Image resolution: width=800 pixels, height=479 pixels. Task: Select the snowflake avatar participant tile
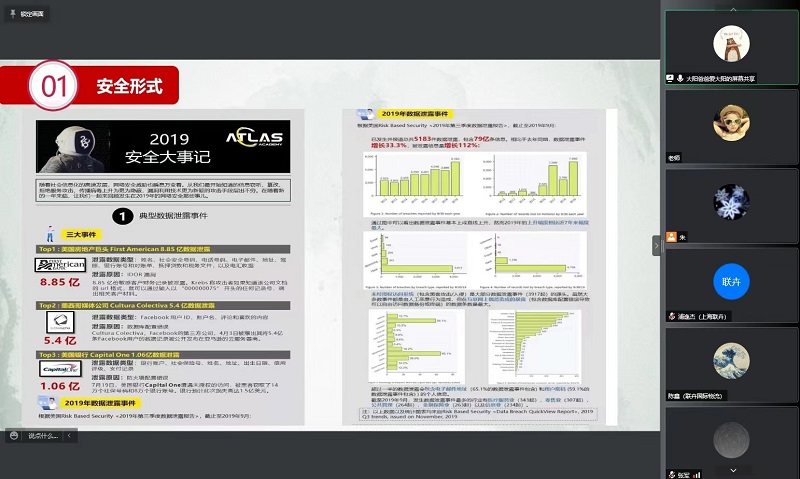pyautogui.click(x=731, y=206)
